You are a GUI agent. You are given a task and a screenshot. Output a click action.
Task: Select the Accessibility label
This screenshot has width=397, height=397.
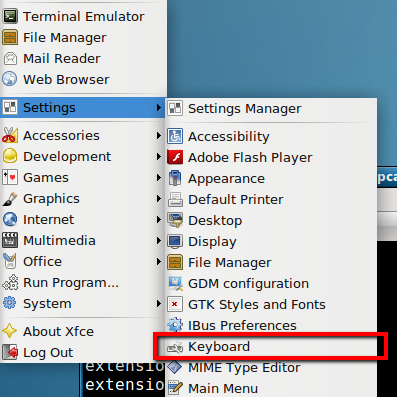click(229, 137)
